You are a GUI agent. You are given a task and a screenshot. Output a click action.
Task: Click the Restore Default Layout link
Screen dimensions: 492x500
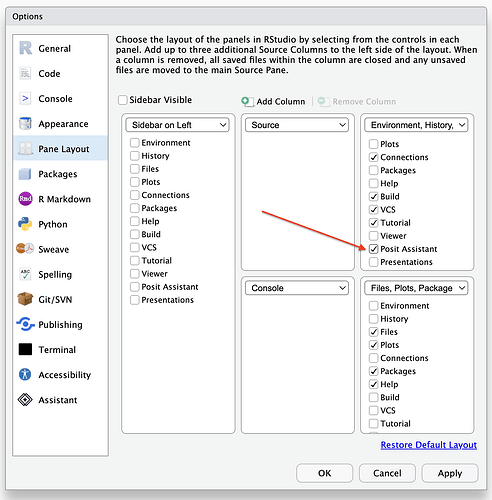[x=429, y=445]
